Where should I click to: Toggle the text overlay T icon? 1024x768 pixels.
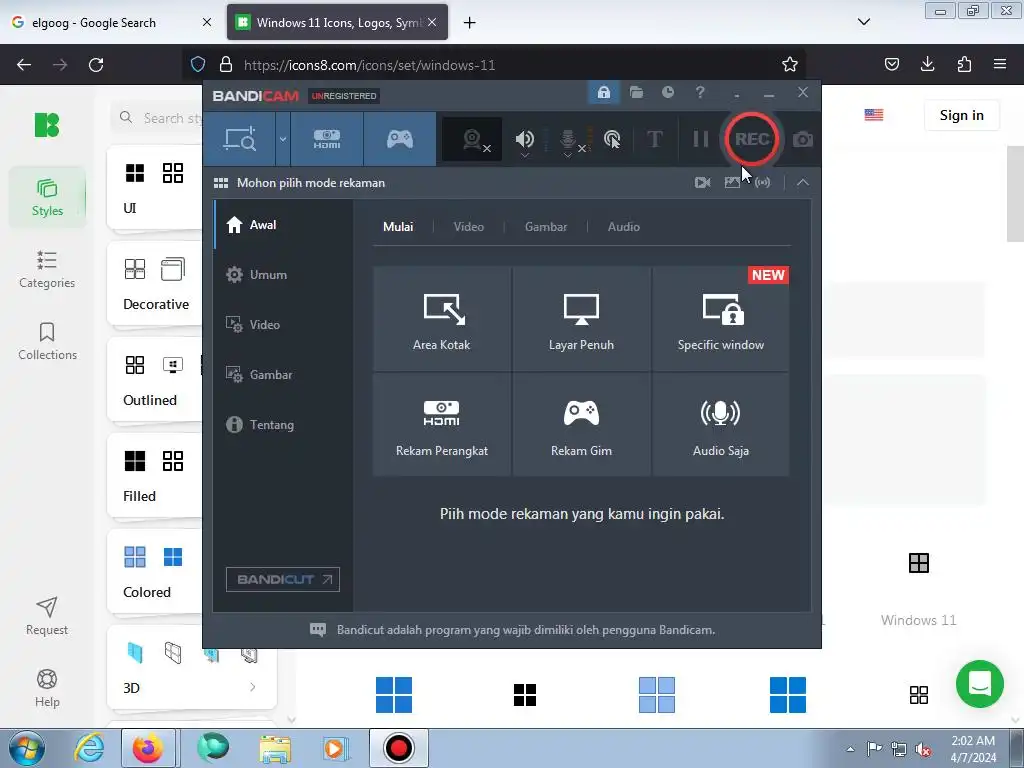pyautogui.click(x=654, y=139)
